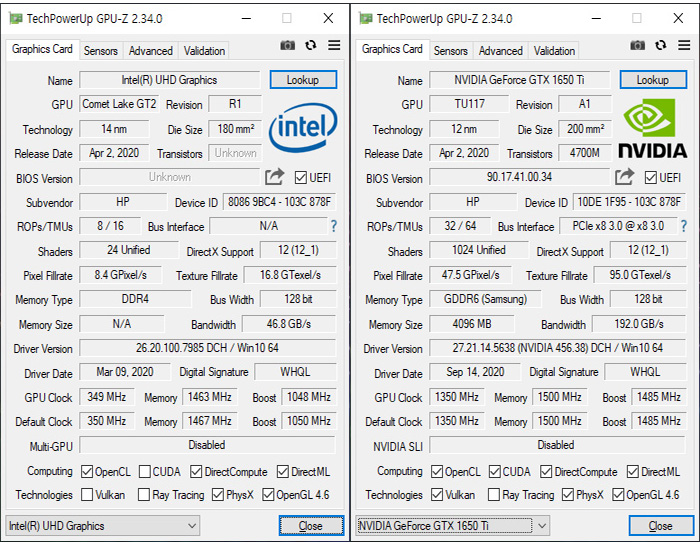
Task: Click Mar 09, 2020 driver date value
Action: point(125,372)
